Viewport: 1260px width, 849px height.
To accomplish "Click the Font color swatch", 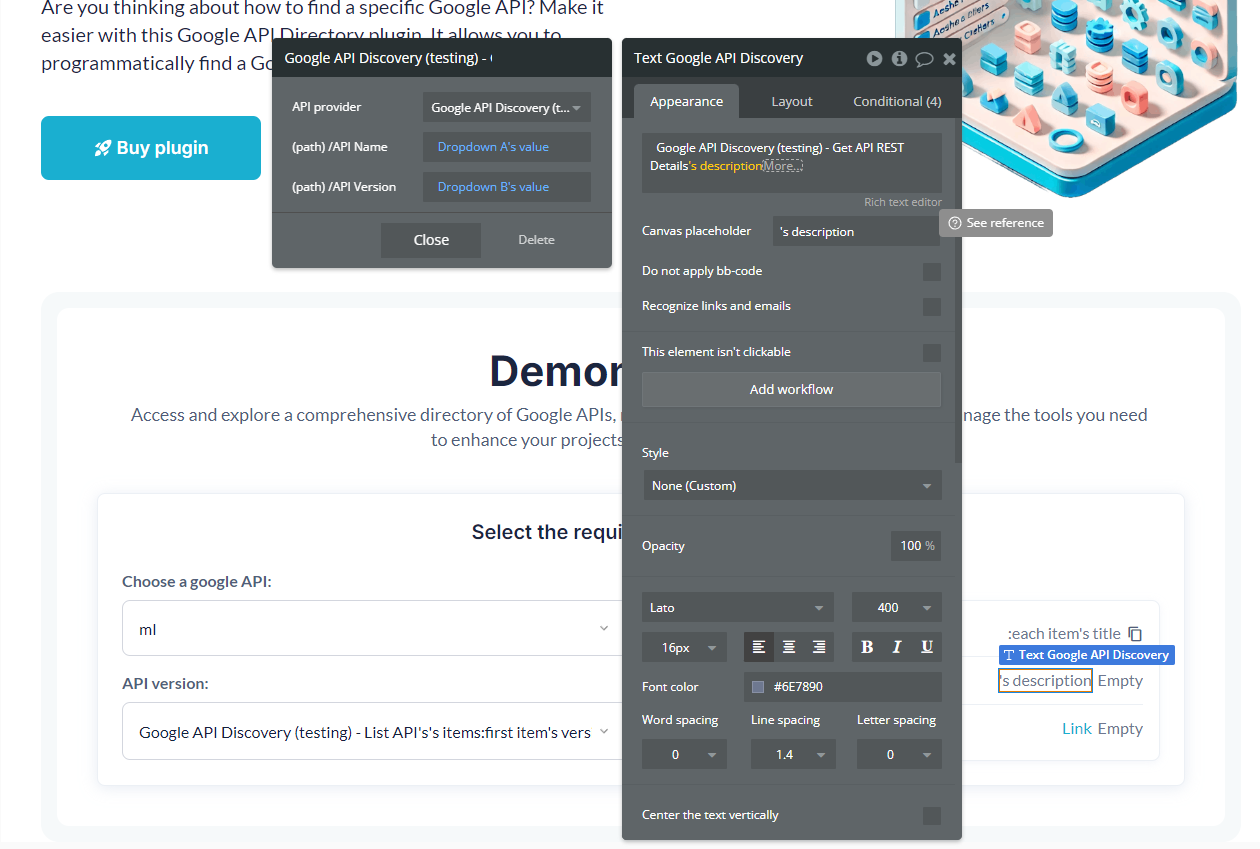I will [758, 687].
